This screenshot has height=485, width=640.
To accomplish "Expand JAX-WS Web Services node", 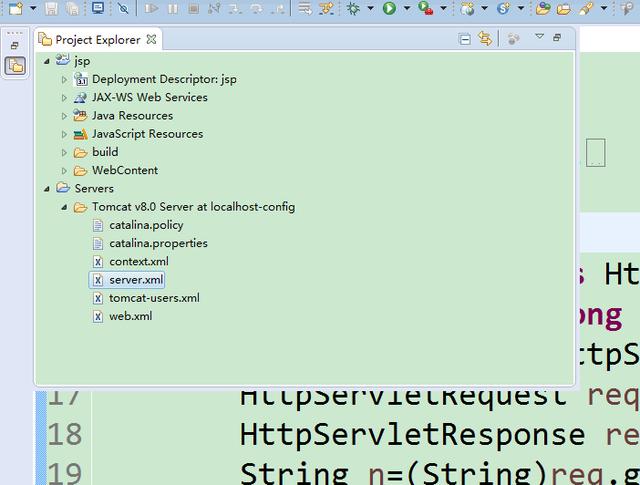I will click(64, 98).
